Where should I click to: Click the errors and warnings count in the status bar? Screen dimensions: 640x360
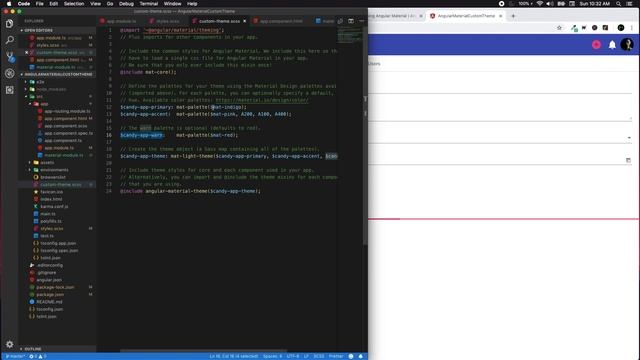coord(38,356)
